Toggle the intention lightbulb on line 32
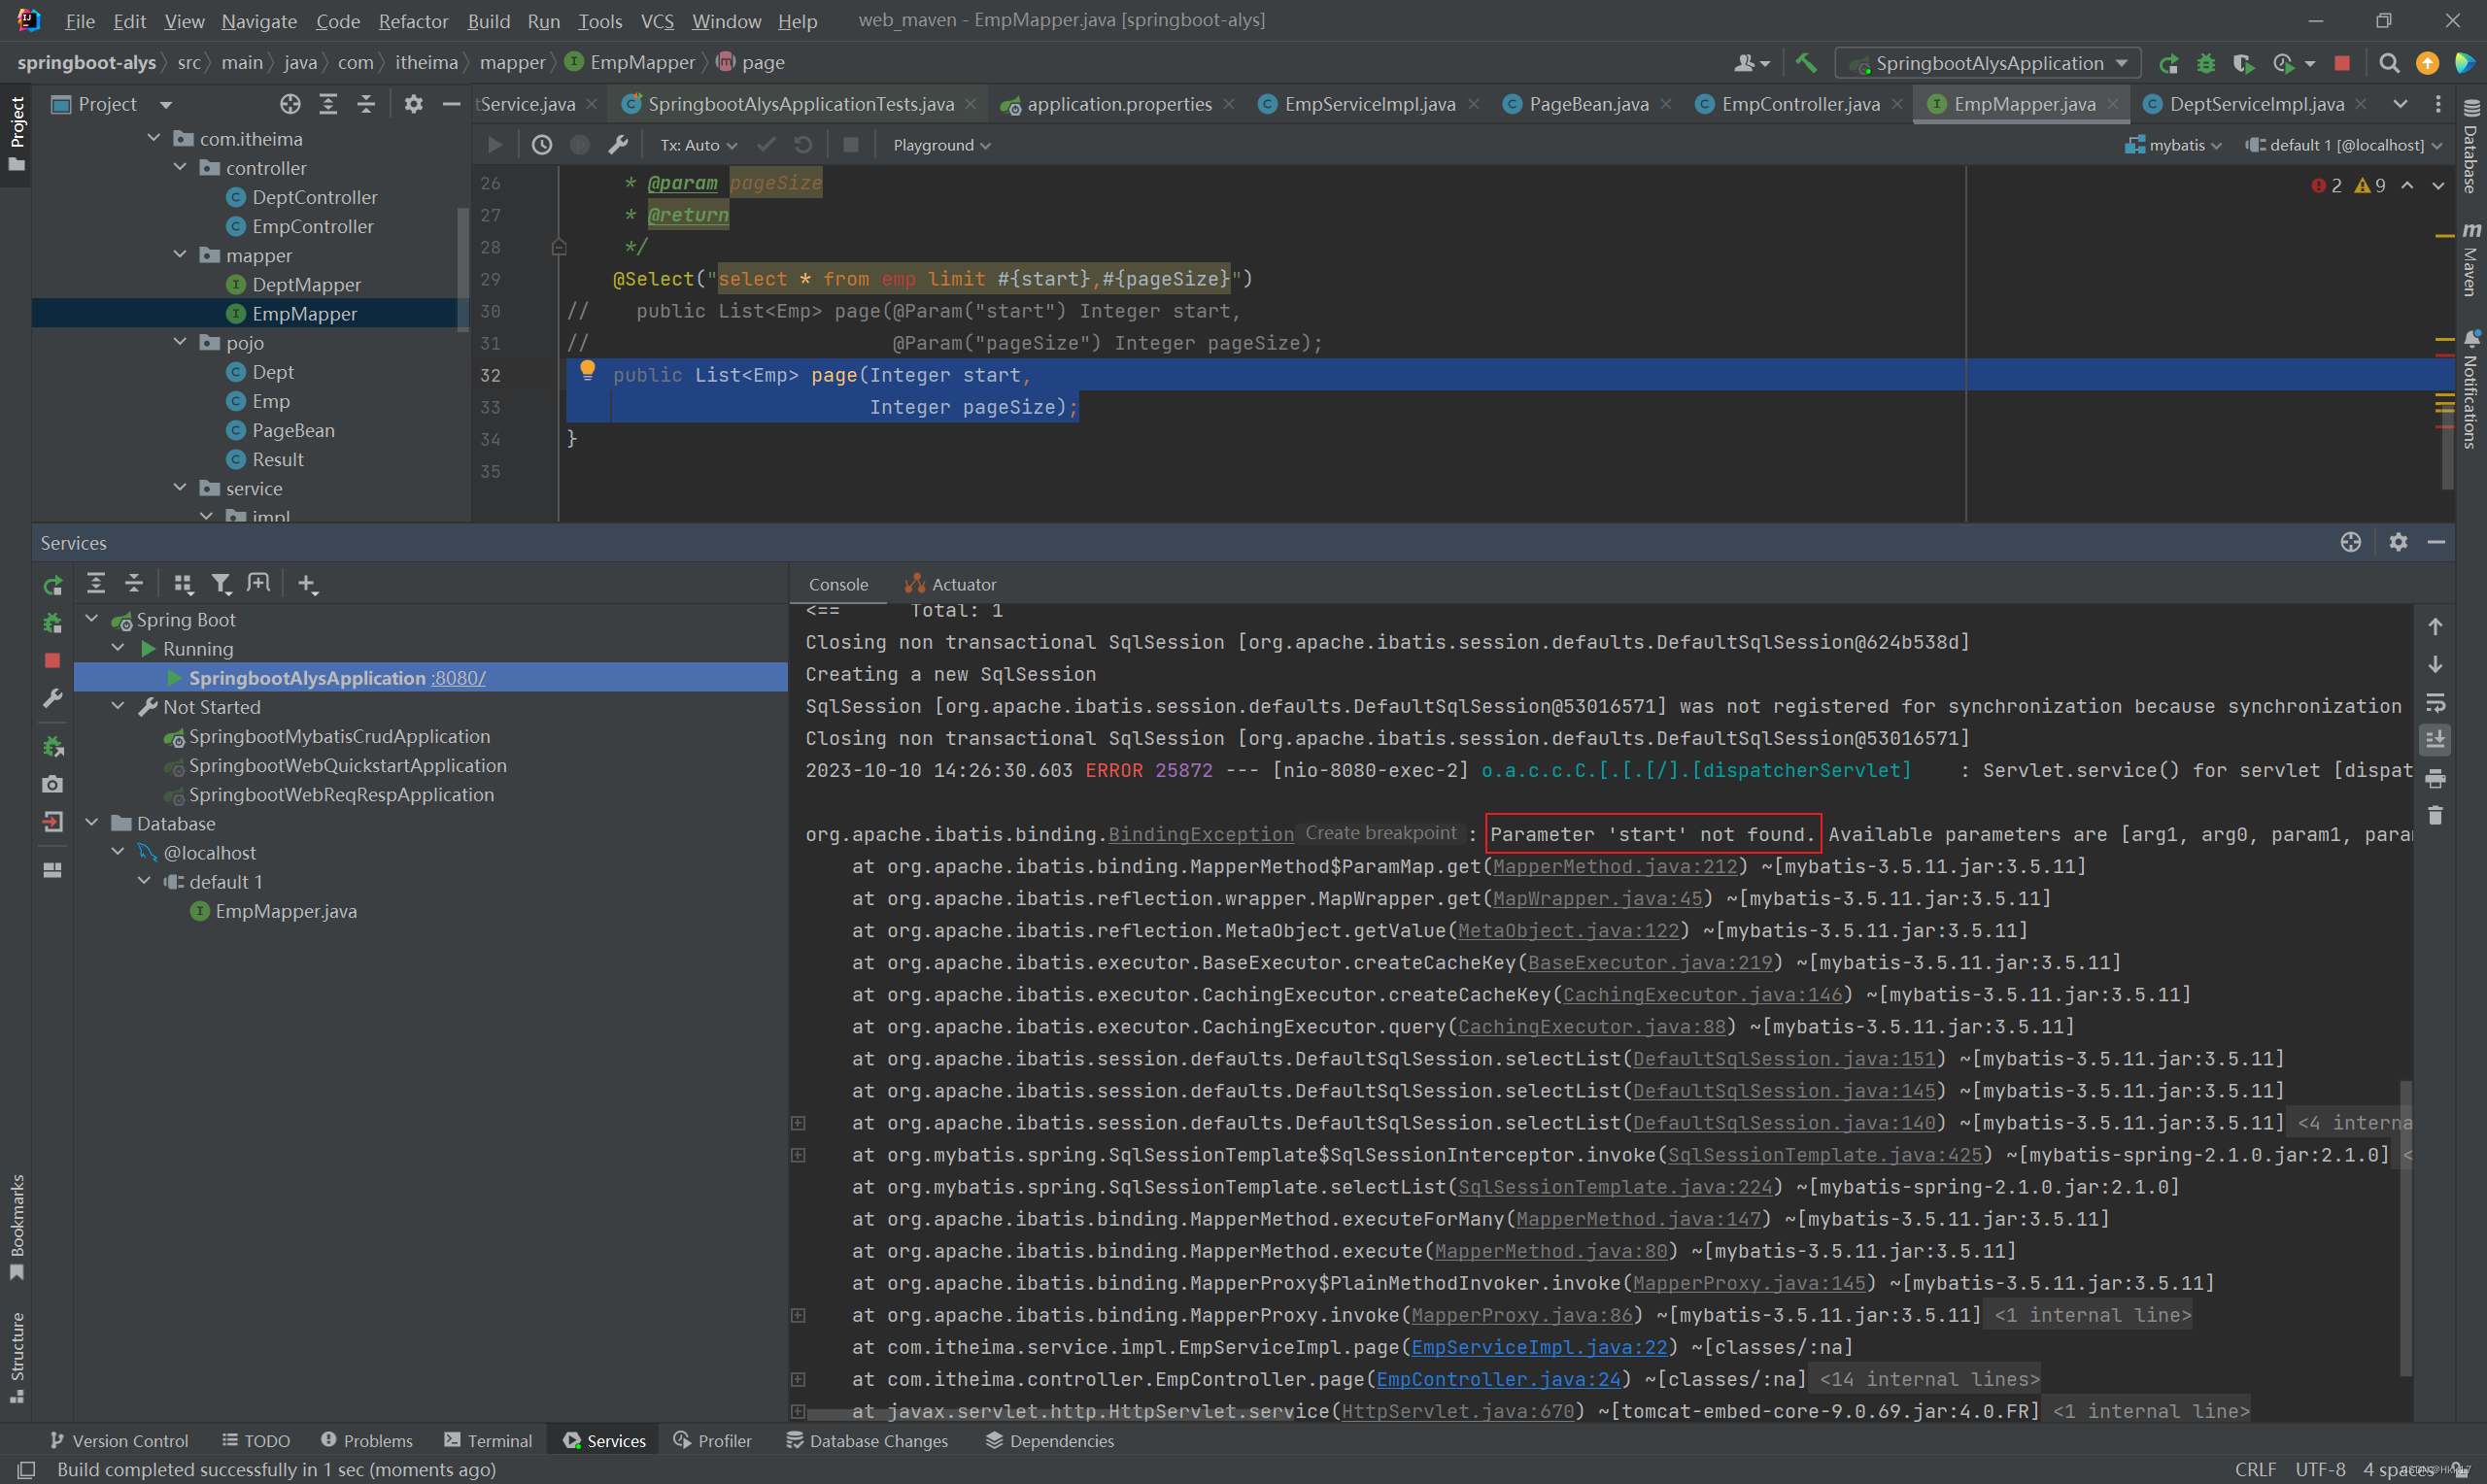This screenshot has width=2487, height=1484. (x=587, y=371)
